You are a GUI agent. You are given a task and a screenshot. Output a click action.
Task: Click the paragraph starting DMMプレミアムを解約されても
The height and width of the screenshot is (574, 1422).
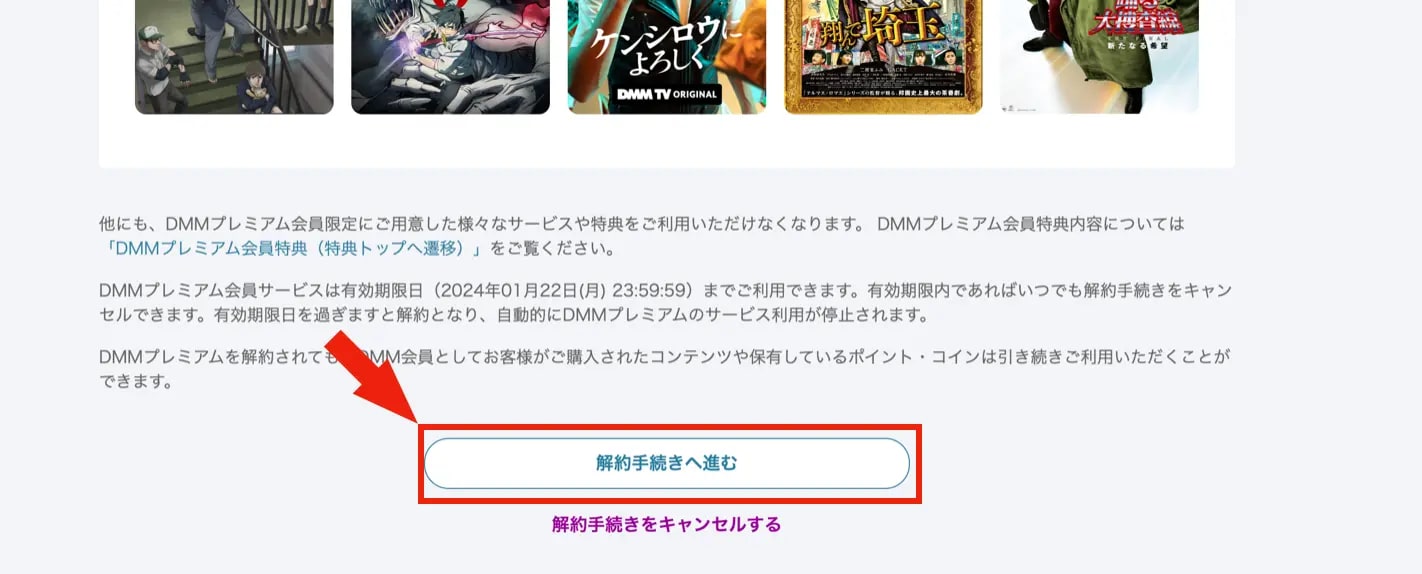pos(664,369)
